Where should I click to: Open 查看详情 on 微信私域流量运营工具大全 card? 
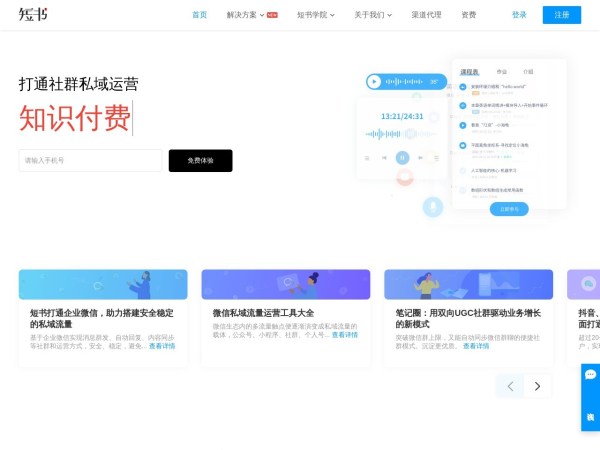[x=344, y=335]
